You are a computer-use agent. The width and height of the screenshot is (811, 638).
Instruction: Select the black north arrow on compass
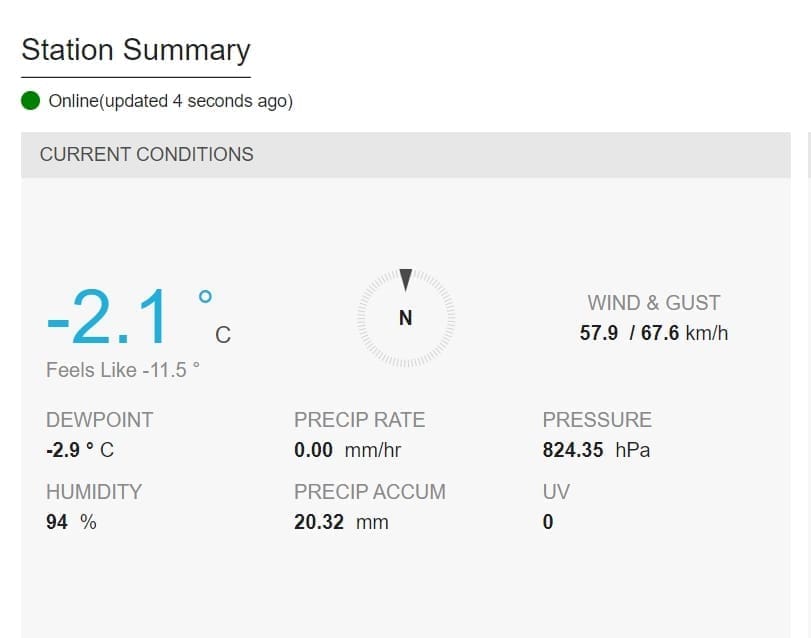tap(405, 280)
